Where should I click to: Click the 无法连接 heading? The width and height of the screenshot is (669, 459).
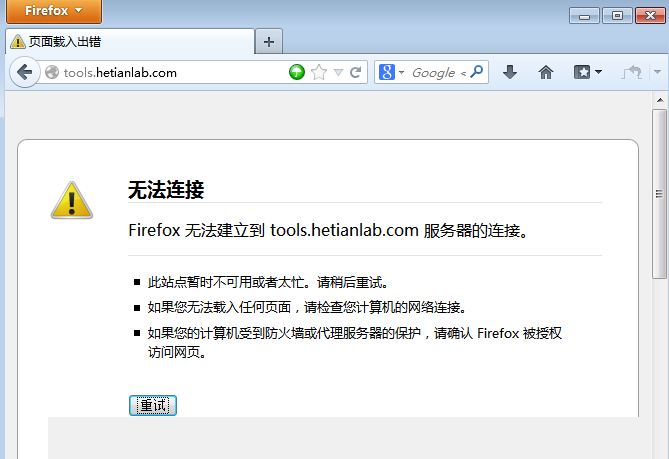pyautogui.click(x=166, y=190)
